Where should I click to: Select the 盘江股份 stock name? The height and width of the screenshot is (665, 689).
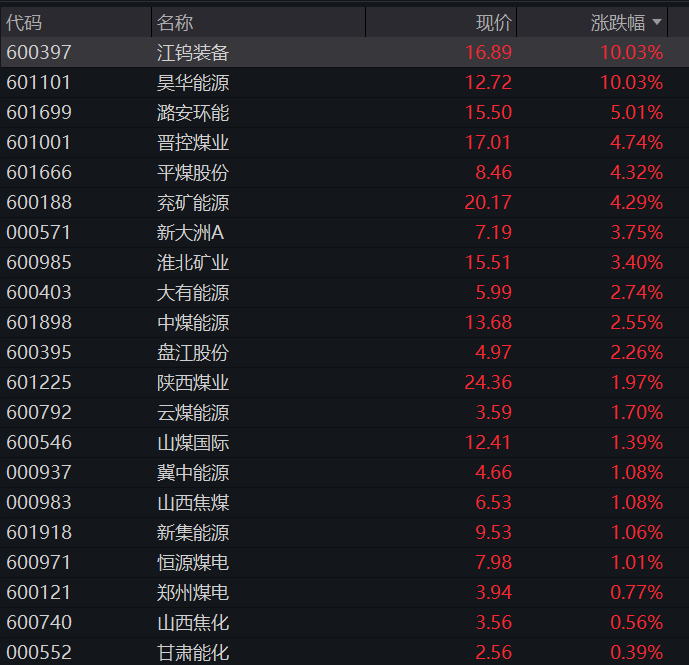point(193,352)
